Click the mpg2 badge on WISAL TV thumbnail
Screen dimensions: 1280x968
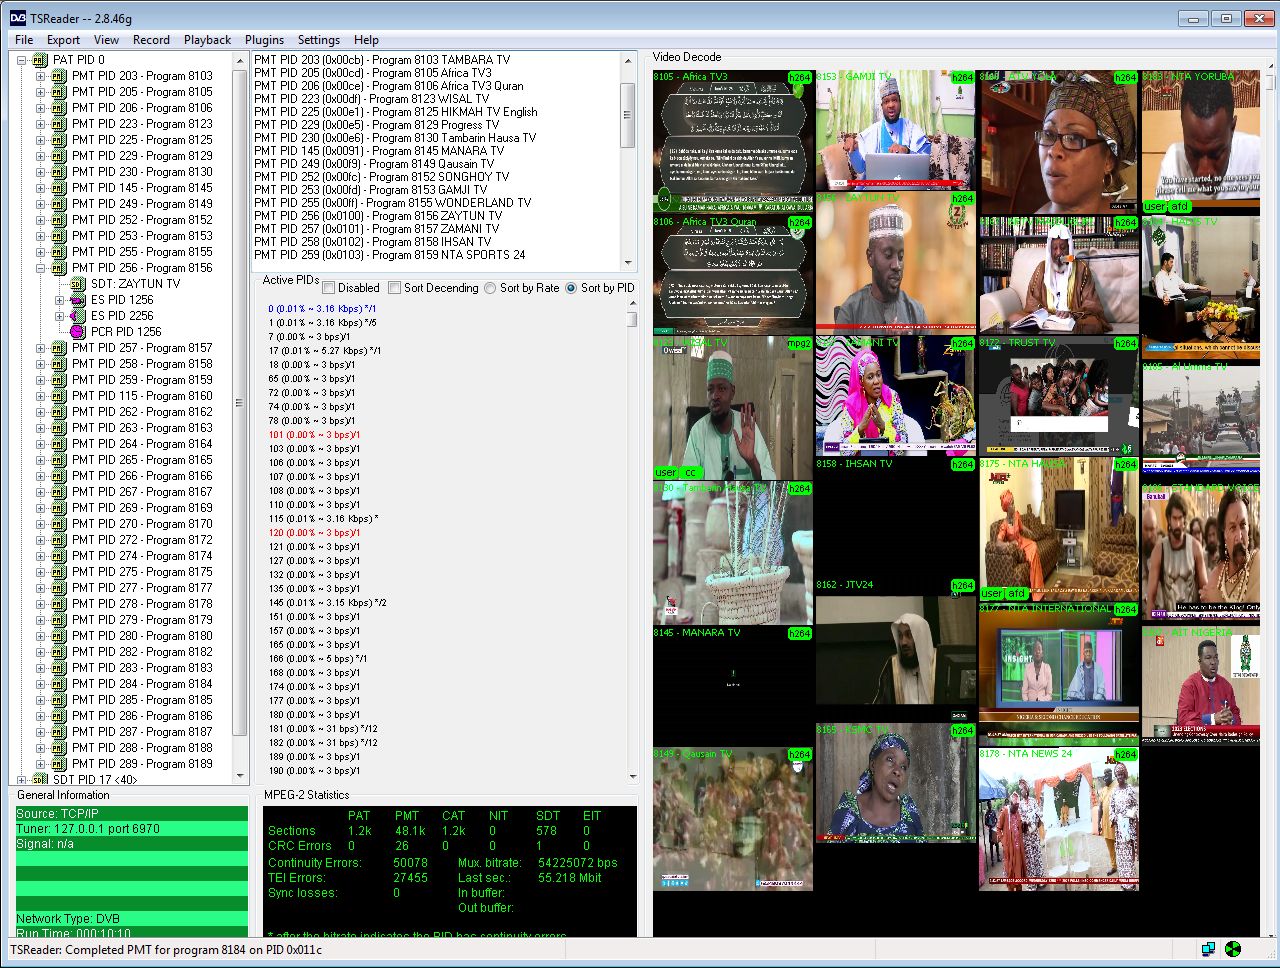coord(799,343)
